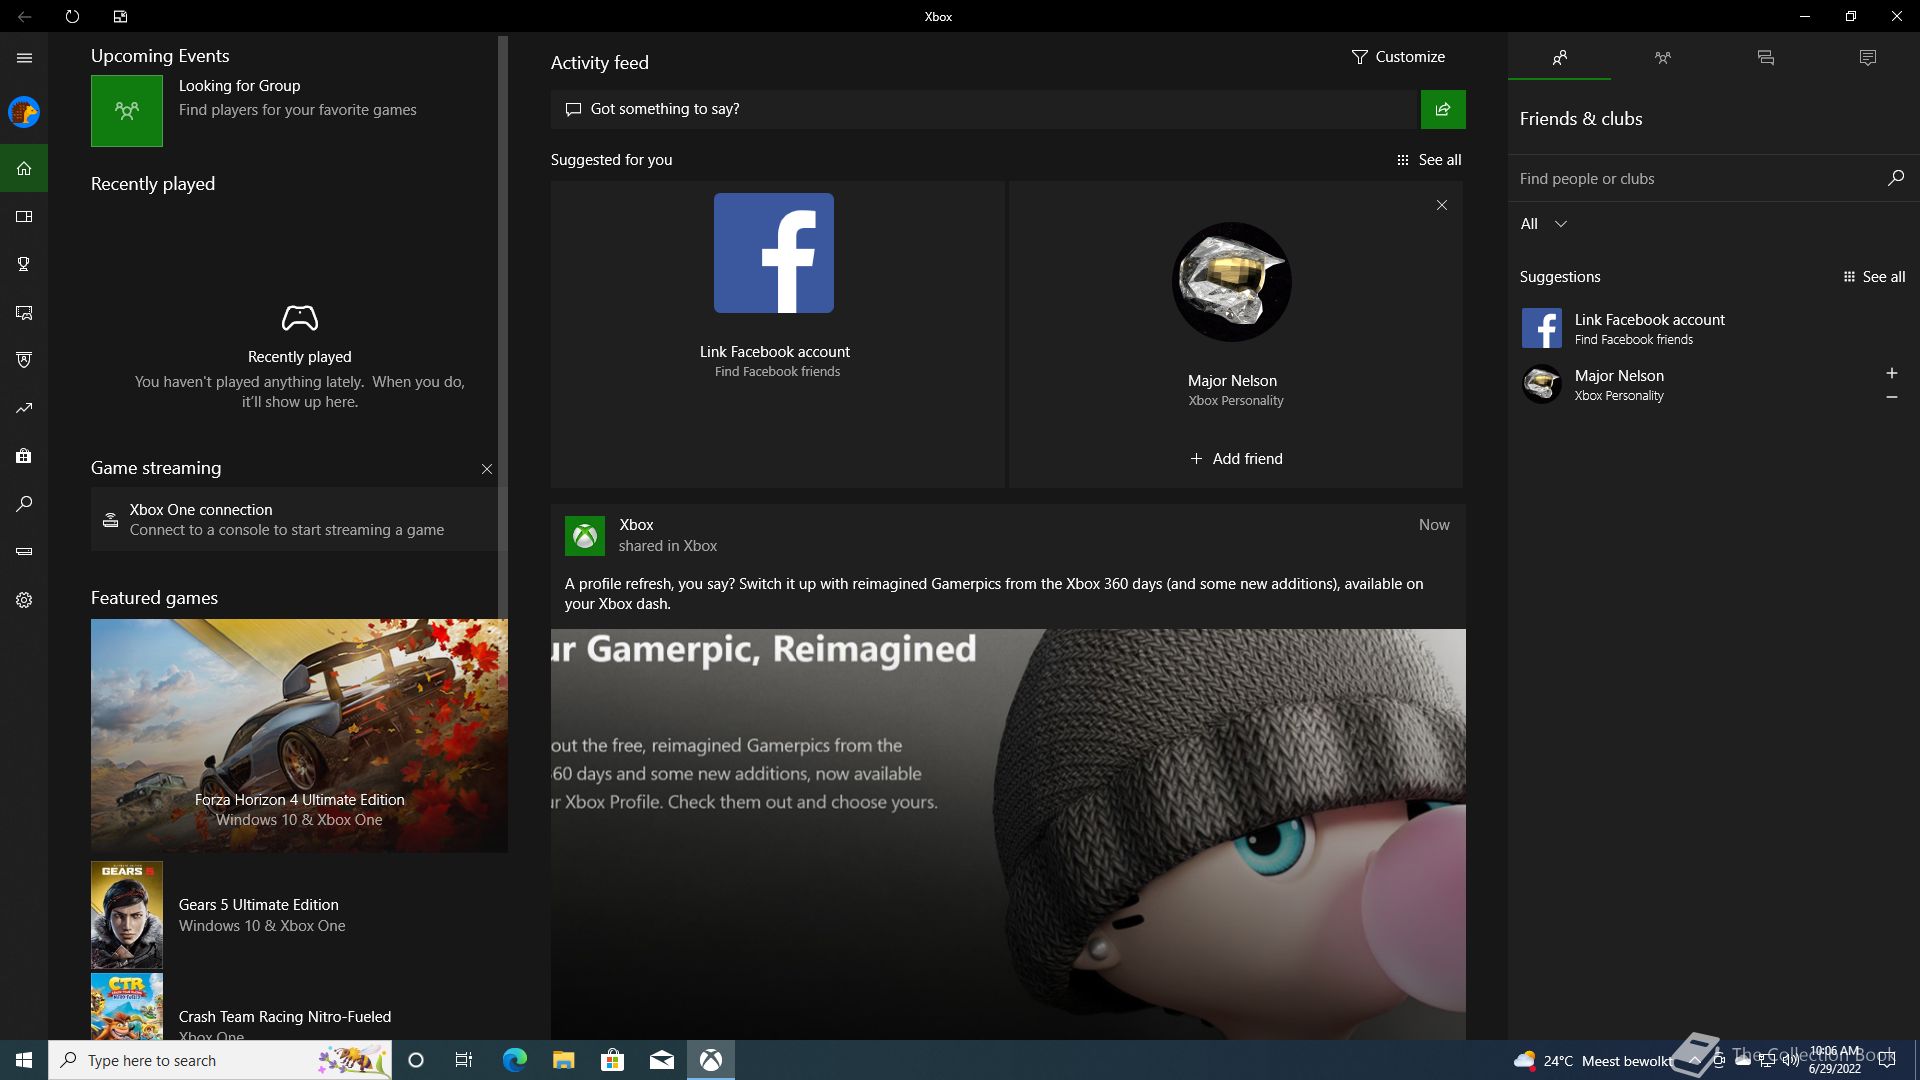The image size is (1920, 1080).
Task: Go to Home in the sidebar
Action: 24,168
